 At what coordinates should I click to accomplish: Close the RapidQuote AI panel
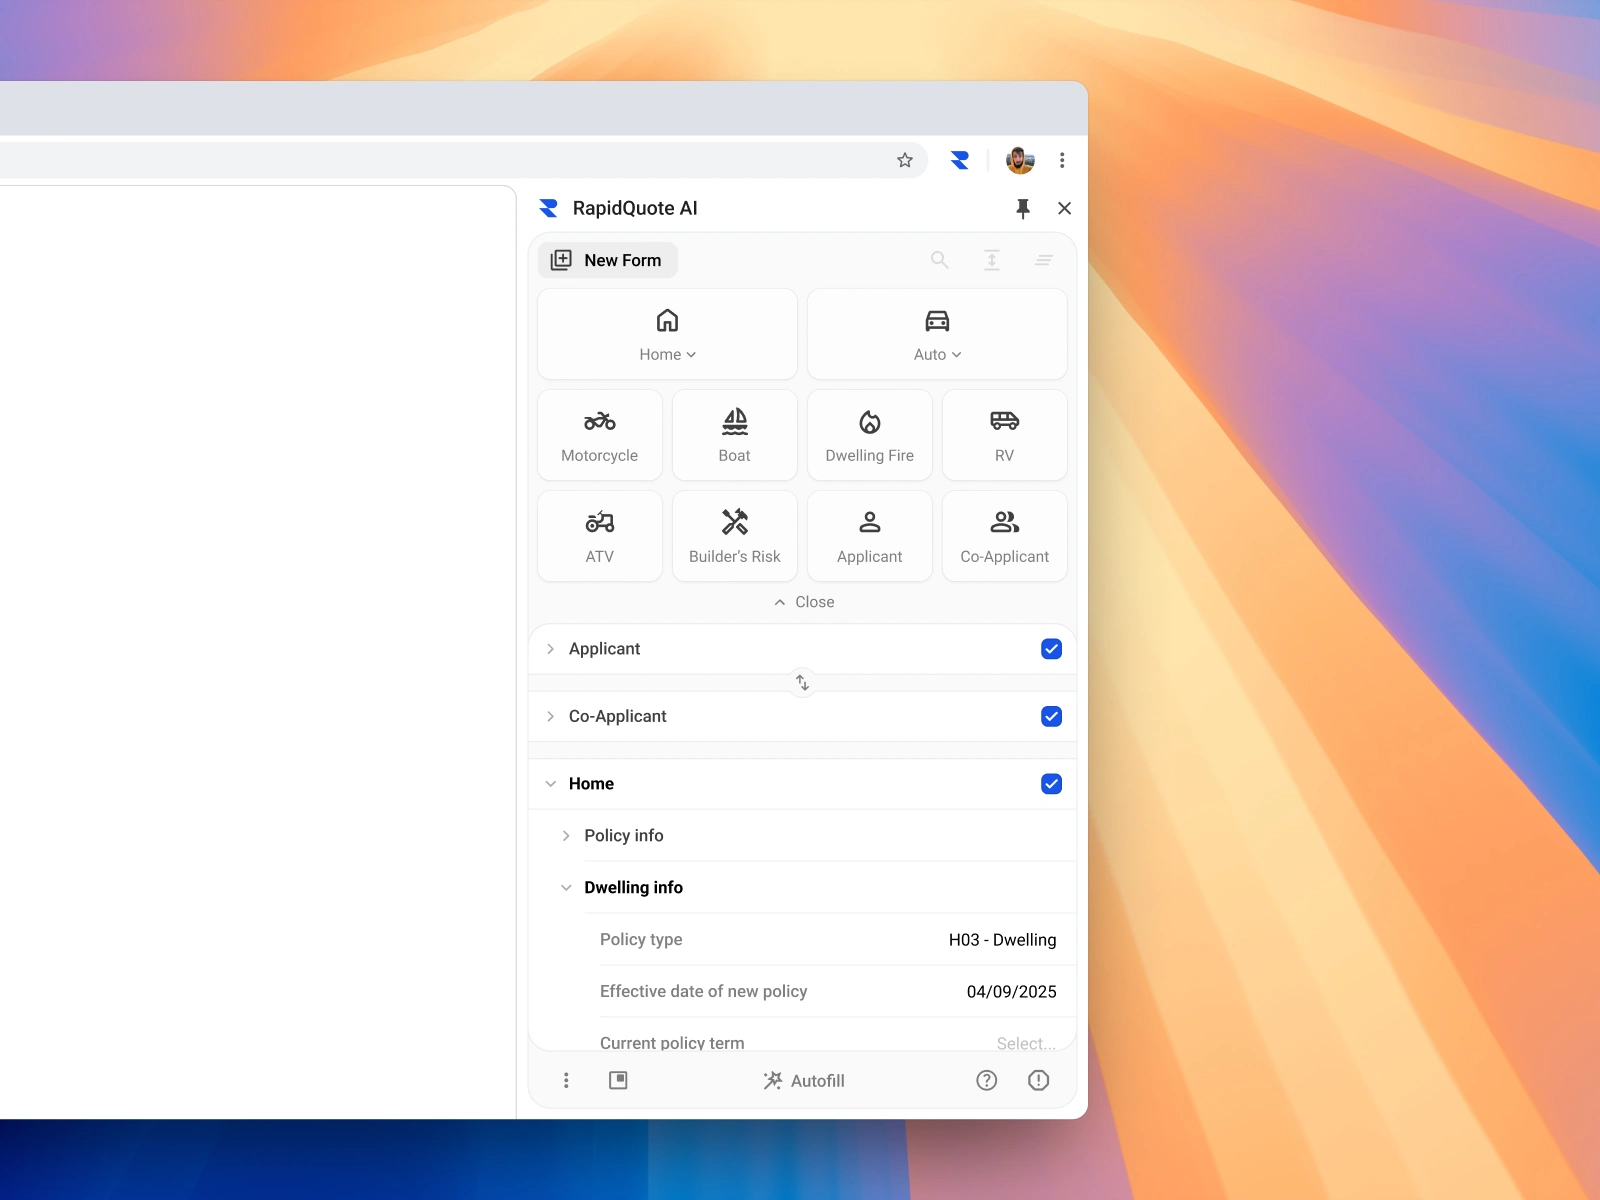[x=1064, y=208]
